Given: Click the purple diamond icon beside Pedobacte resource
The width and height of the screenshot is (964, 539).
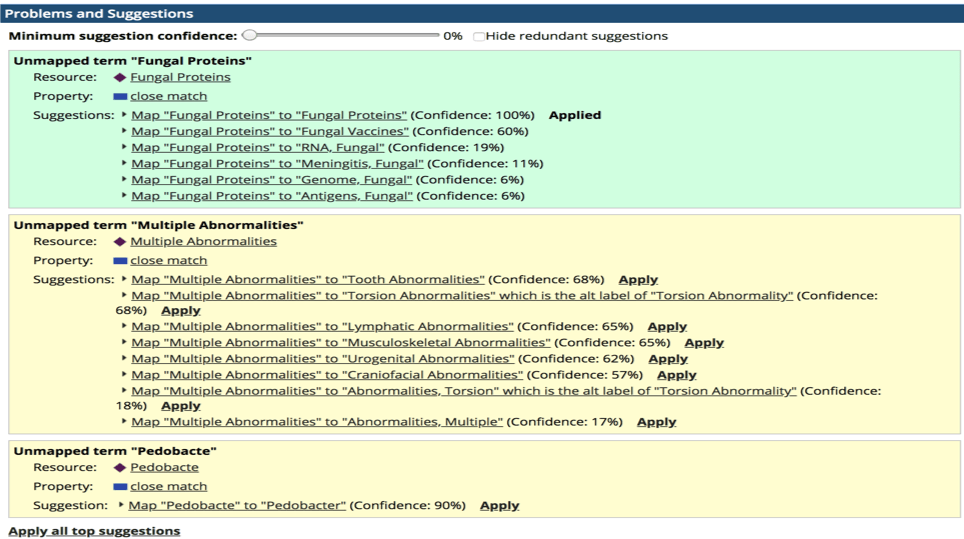Looking at the screenshot, I should point(120,468).
